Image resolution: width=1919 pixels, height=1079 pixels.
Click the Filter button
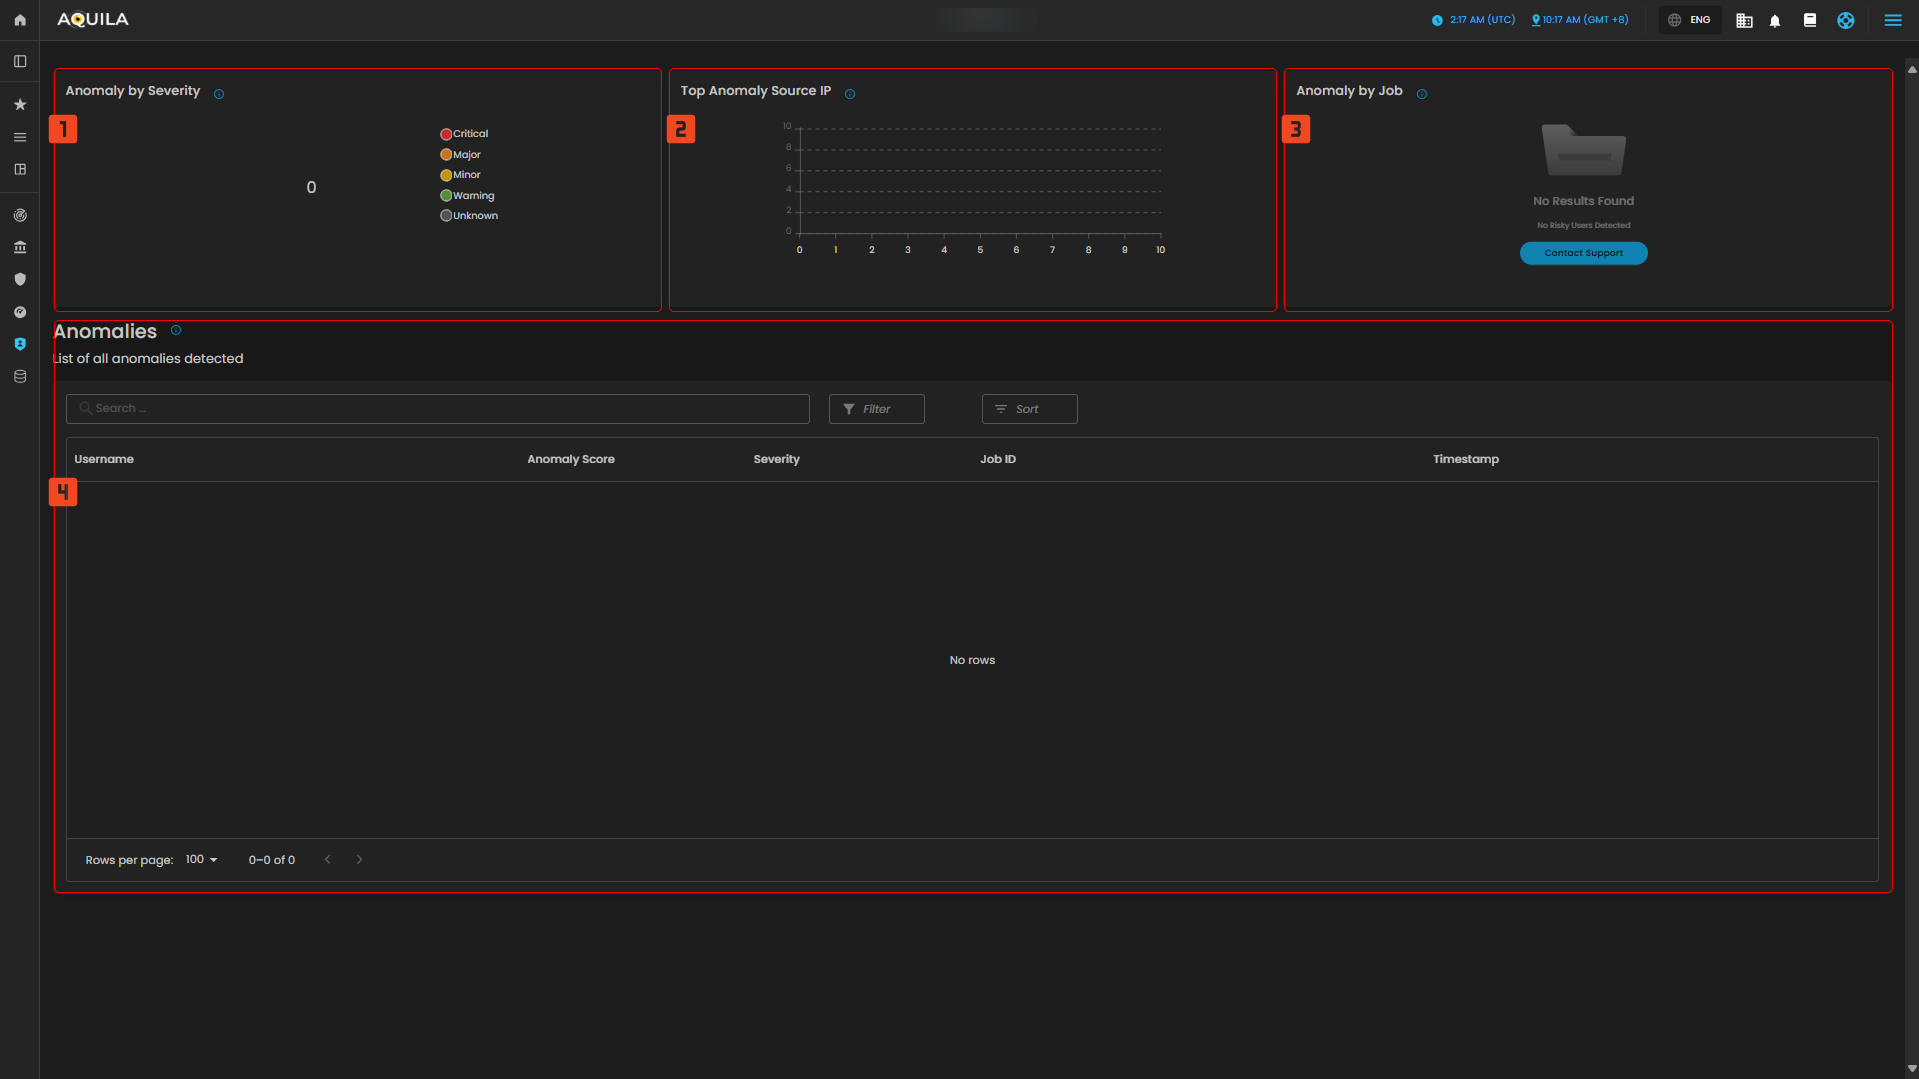[x=876, y=409]
